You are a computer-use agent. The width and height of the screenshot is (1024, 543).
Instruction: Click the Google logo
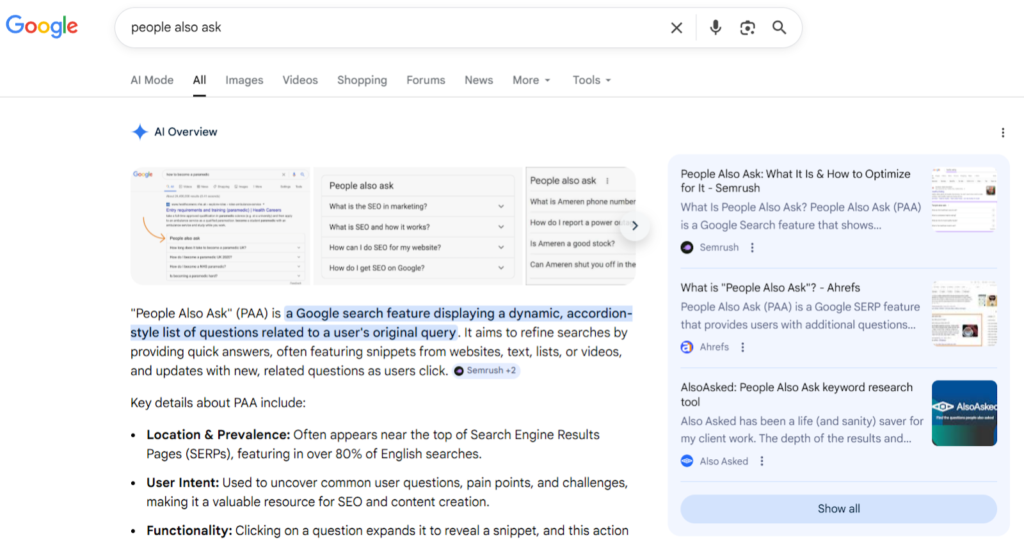point(42,27)
